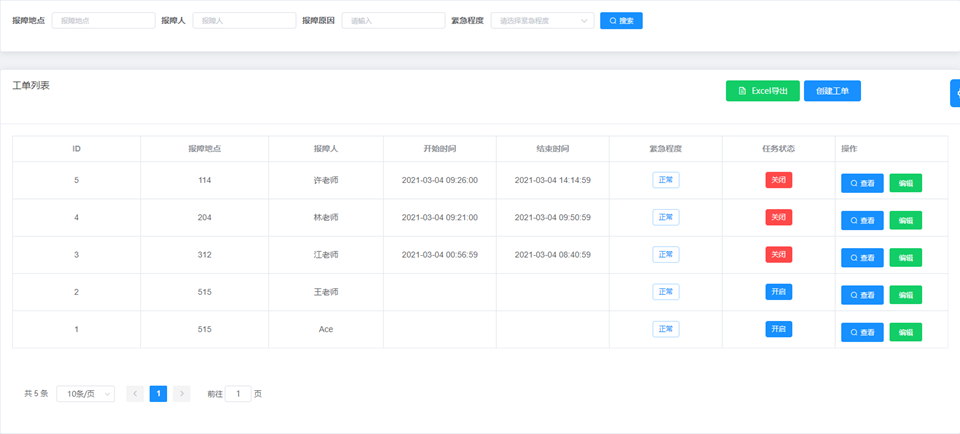Click start time 2021-03-04 09:26:00
This screenshot has height=434, width=960.
tap(440, 181)
